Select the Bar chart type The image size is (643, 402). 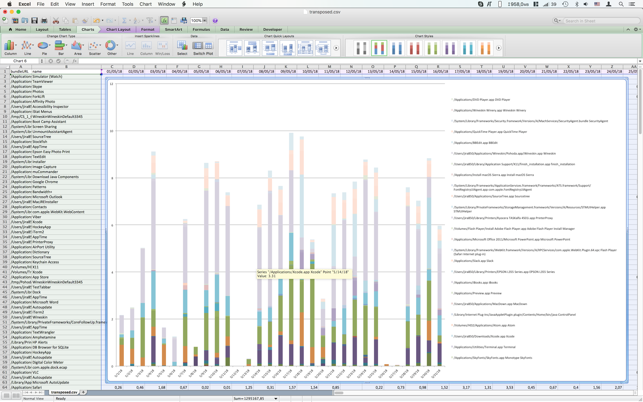click(61, 47)
